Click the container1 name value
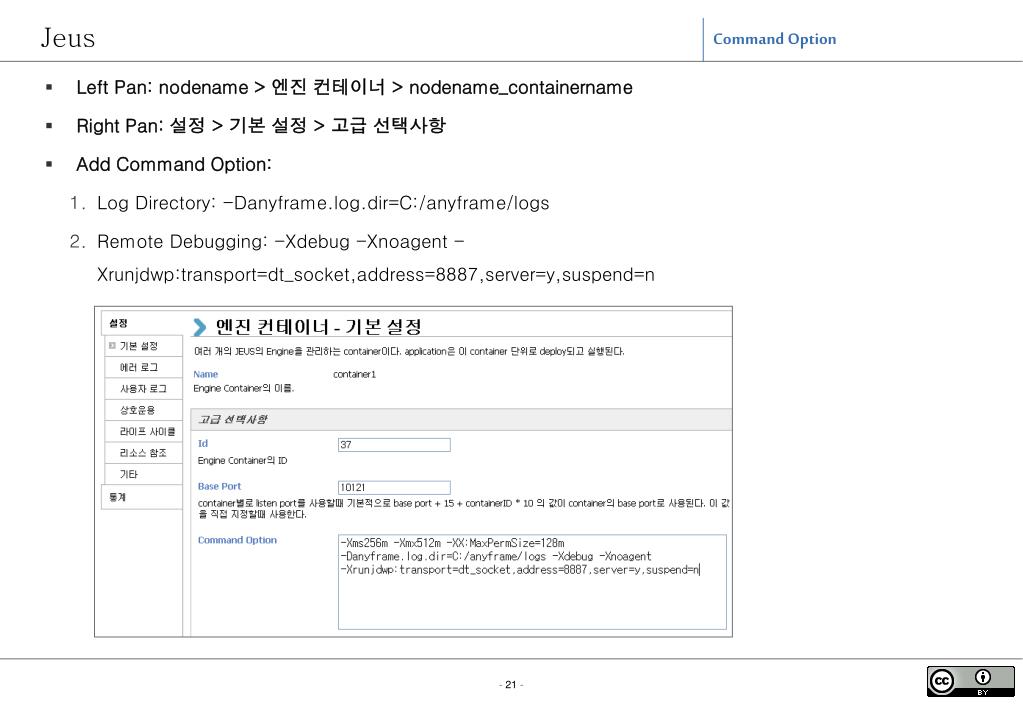Image resolution: width=1023 pixels, height=708 pixels. pos(354,375)
